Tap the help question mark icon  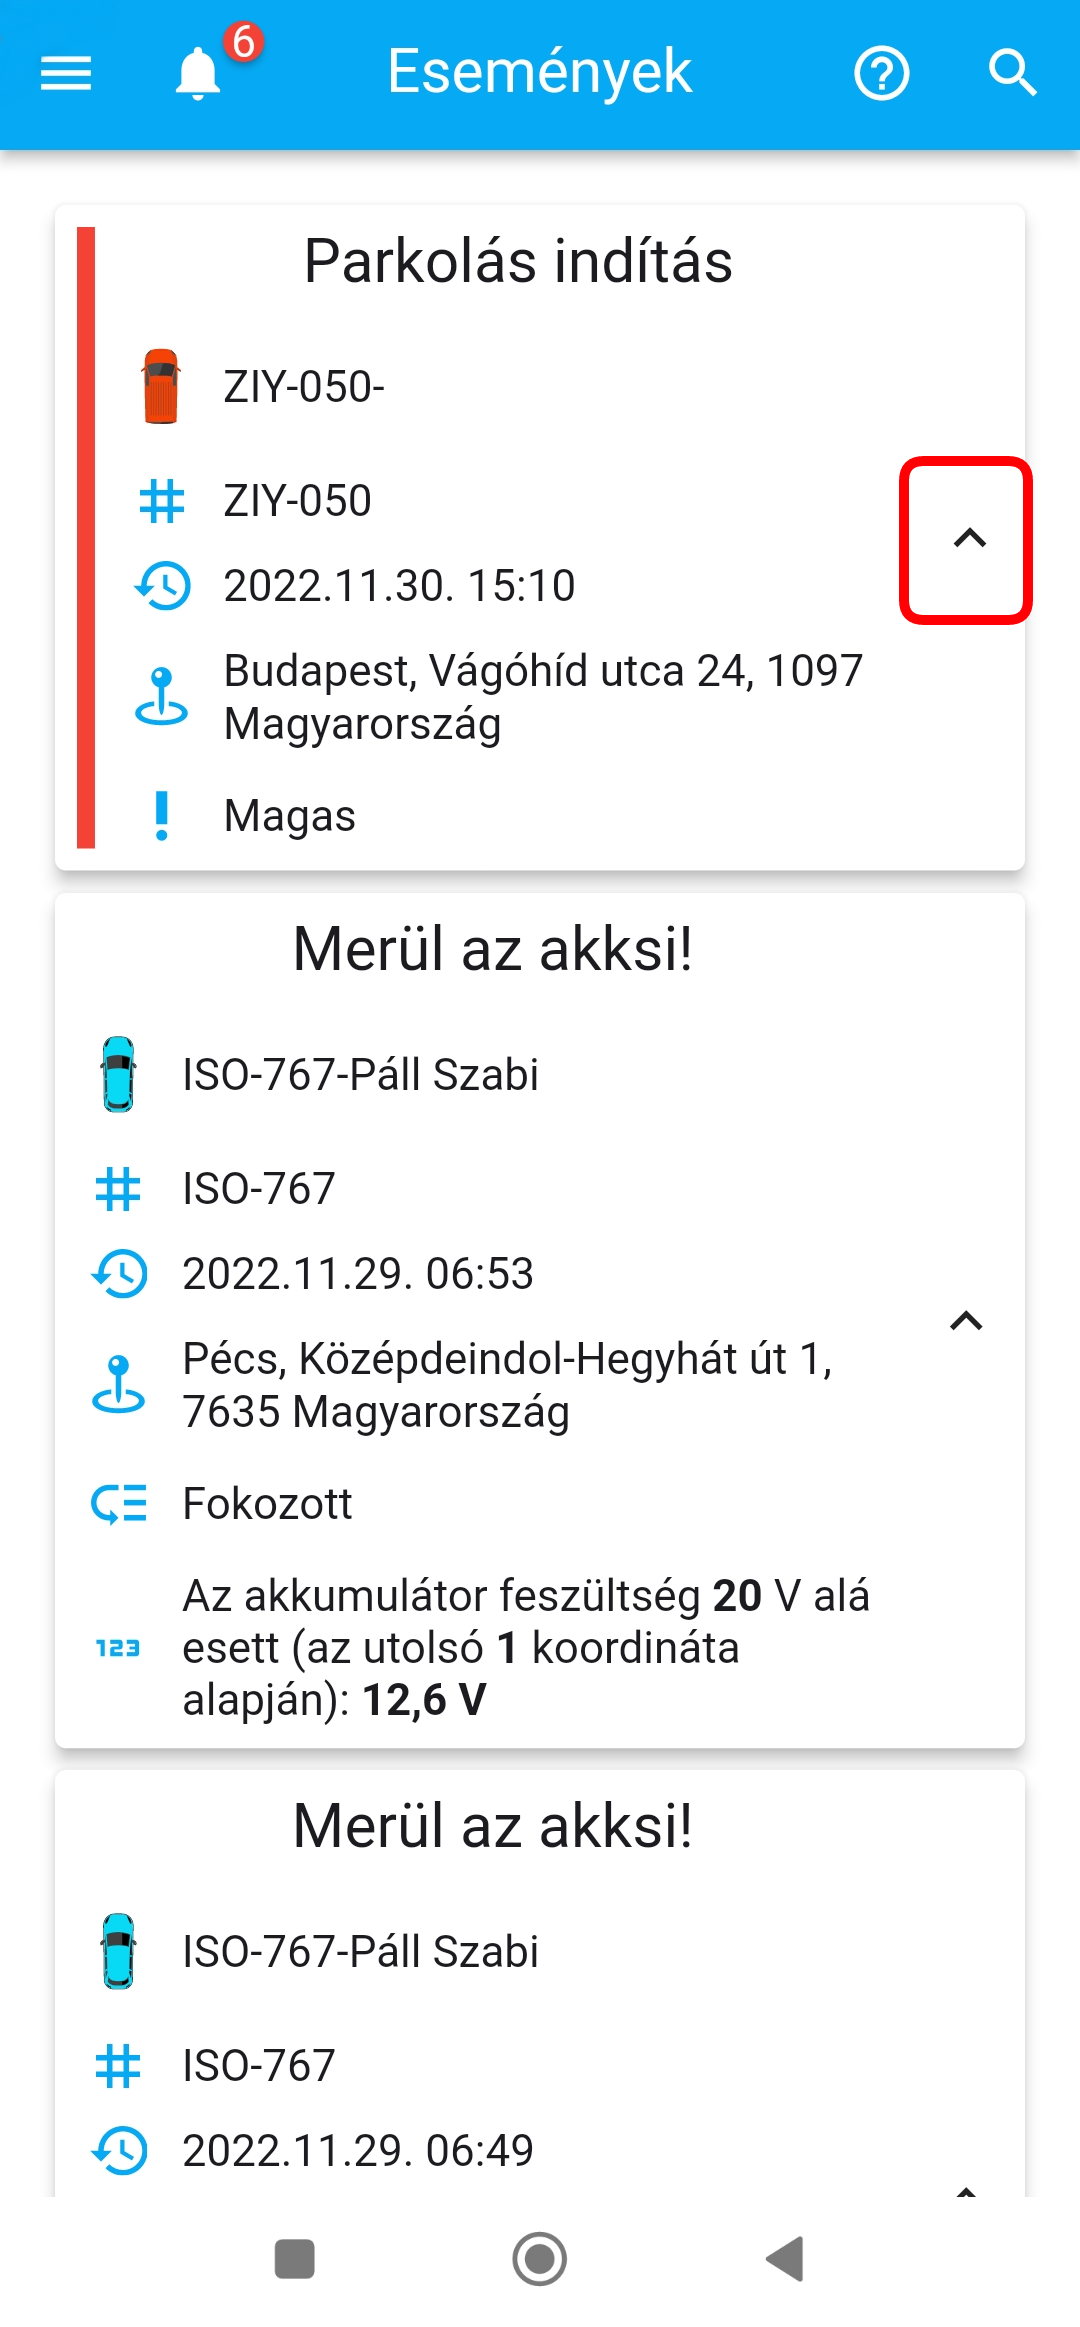pyautogui.click(x=881, y=73)
